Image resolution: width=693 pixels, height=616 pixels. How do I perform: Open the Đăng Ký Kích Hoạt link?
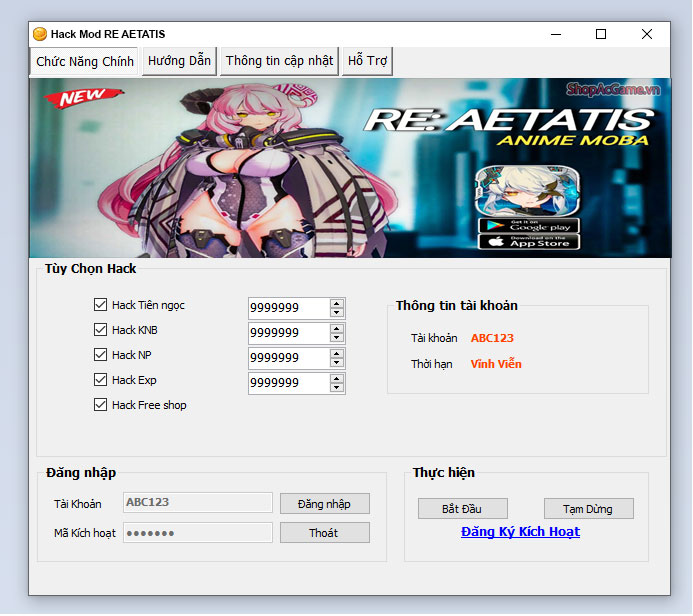point(520,532)
